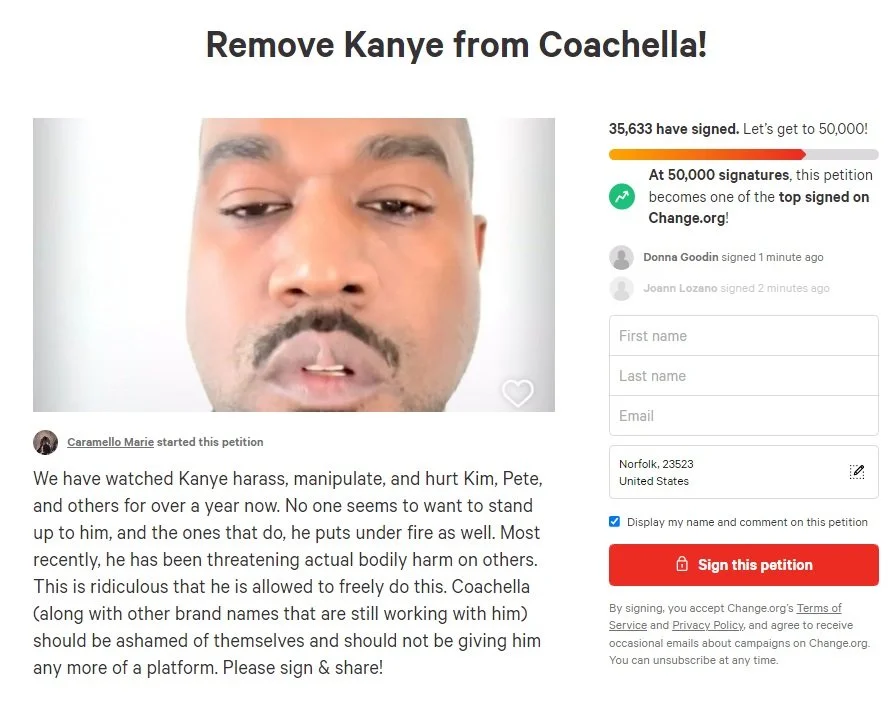Click Donna Goodin's avatar icon
Viewport: 893px width, 701px height.
pyautogui.click(x=621, y=257)
